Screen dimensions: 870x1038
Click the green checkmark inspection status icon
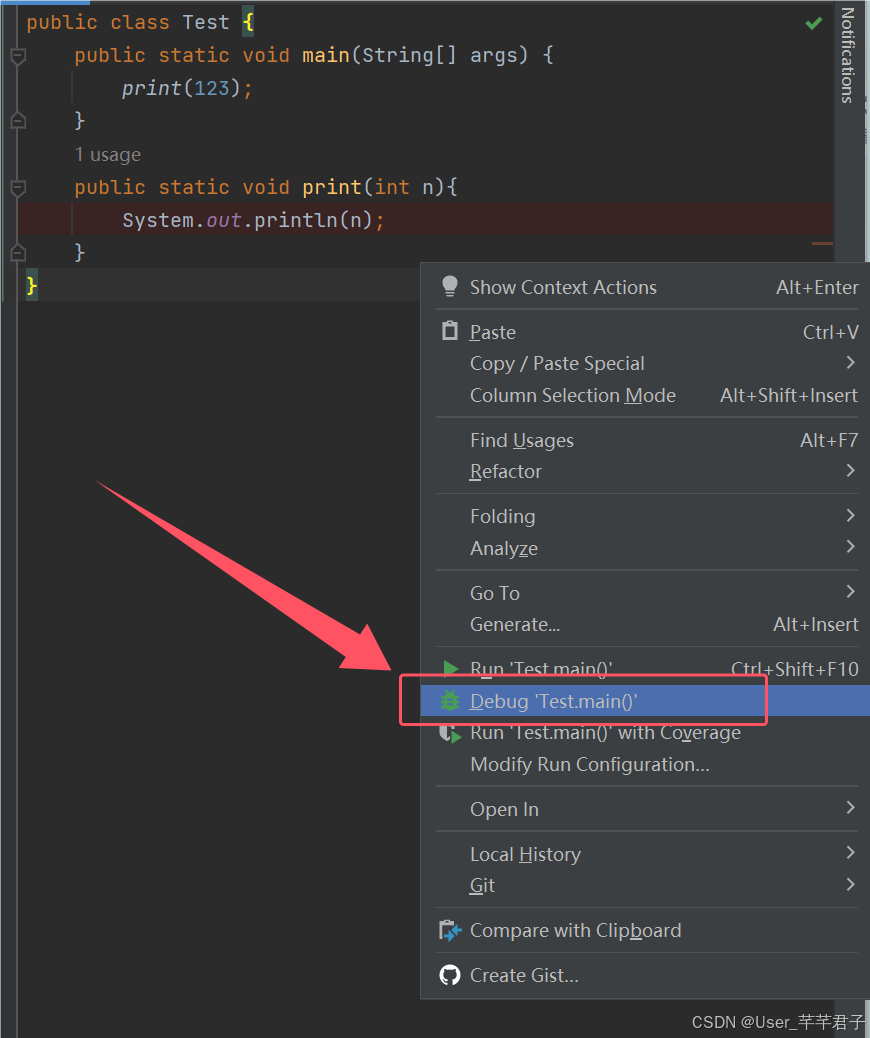pos(814,24)
